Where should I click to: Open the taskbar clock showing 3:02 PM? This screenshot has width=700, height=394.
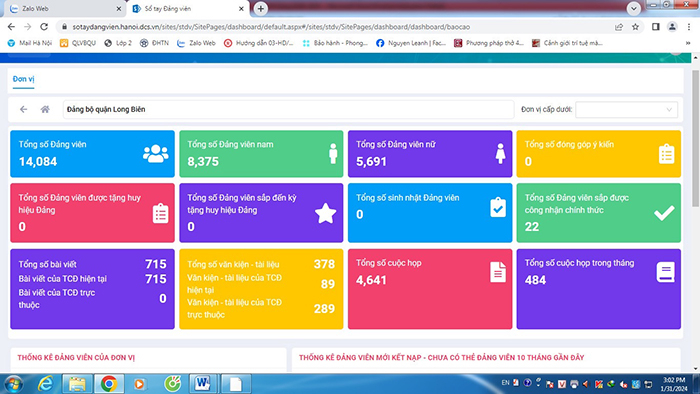tap(674, 384)
